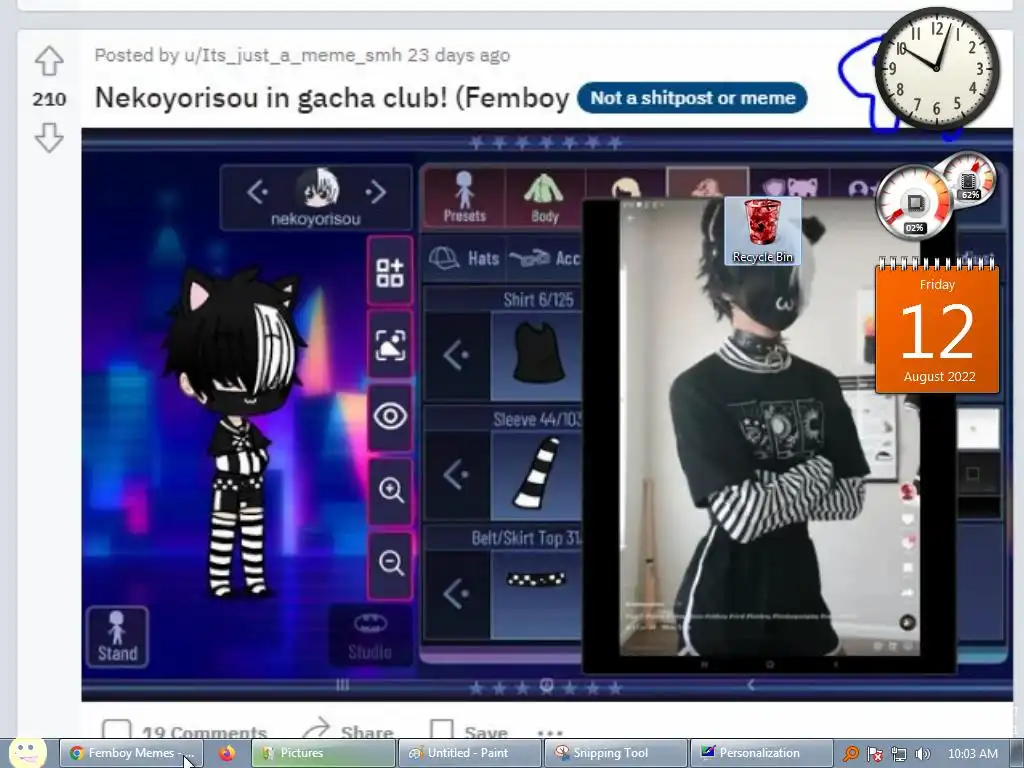The image size is (1024, 768).
Task: Click the Studio button in the image
Action: (x=370, y=637)
